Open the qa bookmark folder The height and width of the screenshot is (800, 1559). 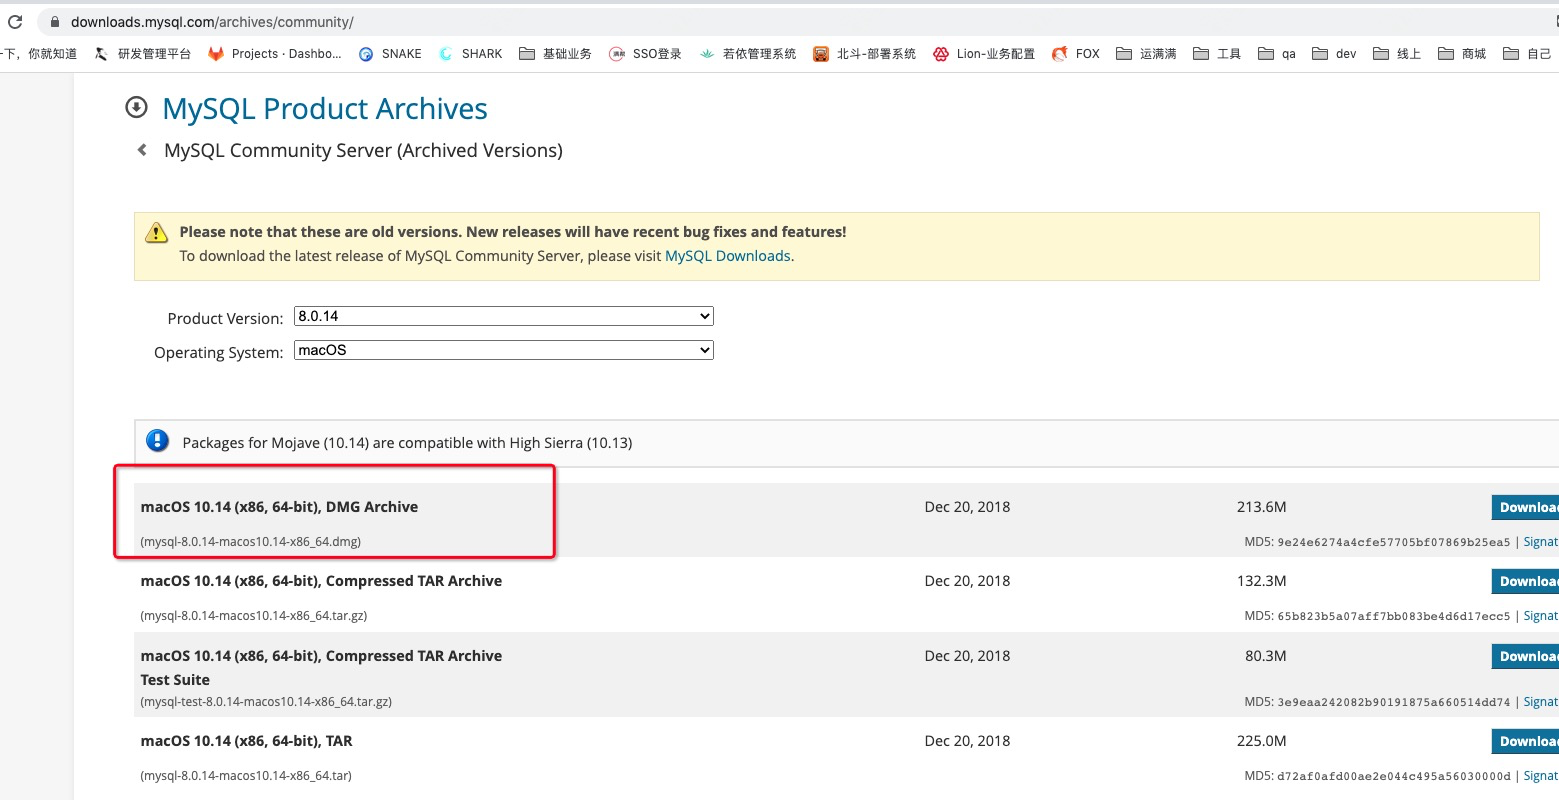1277,54
